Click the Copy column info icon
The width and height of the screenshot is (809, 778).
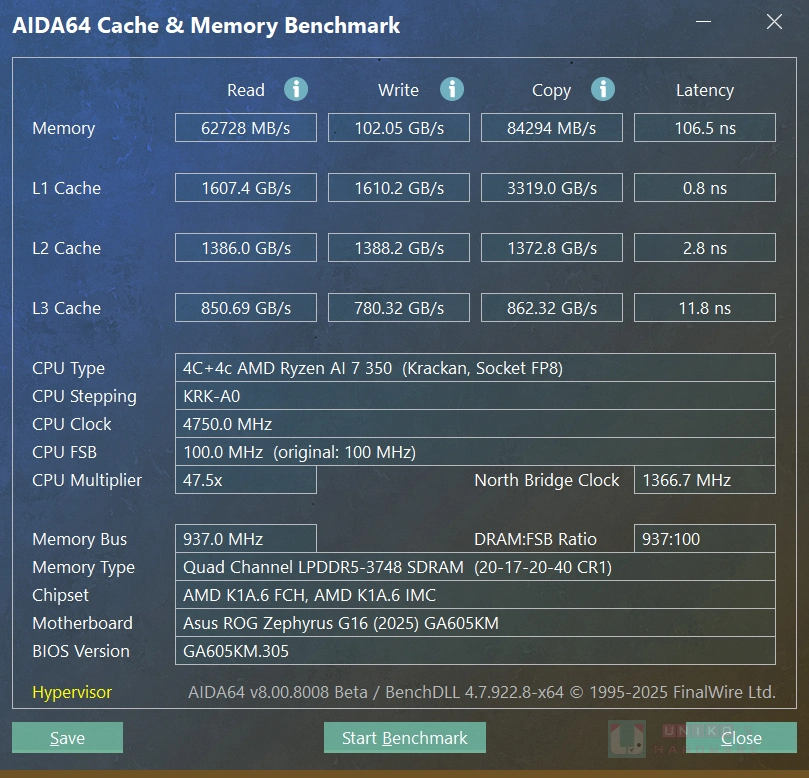click(x=603, y=89)
